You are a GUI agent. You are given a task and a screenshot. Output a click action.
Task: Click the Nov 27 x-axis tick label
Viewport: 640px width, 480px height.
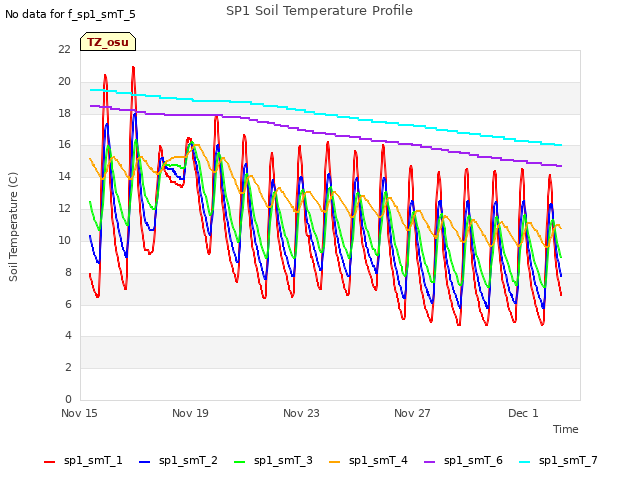click(412, 413)
